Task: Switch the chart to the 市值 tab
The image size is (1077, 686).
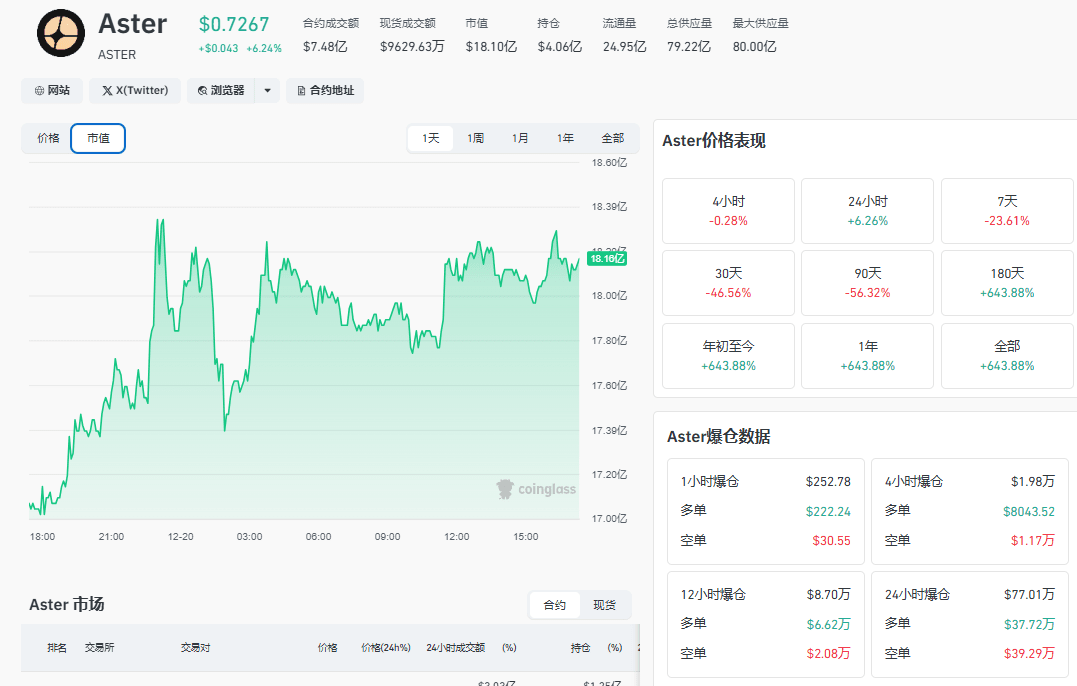Action: [x=98, y=138]
